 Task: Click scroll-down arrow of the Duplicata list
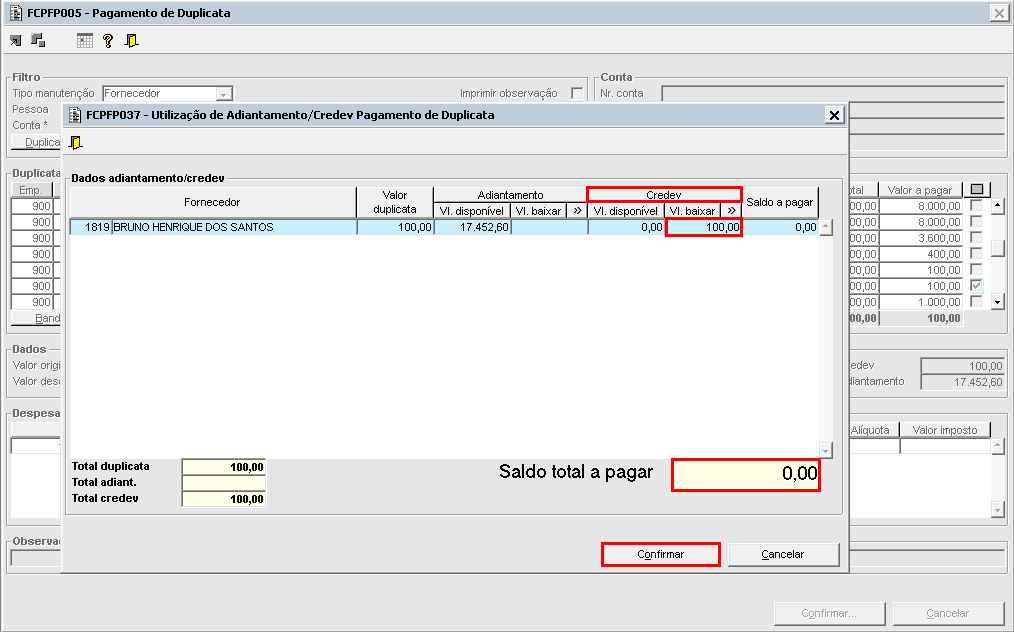pyautogui.click(x=997, y=302)
